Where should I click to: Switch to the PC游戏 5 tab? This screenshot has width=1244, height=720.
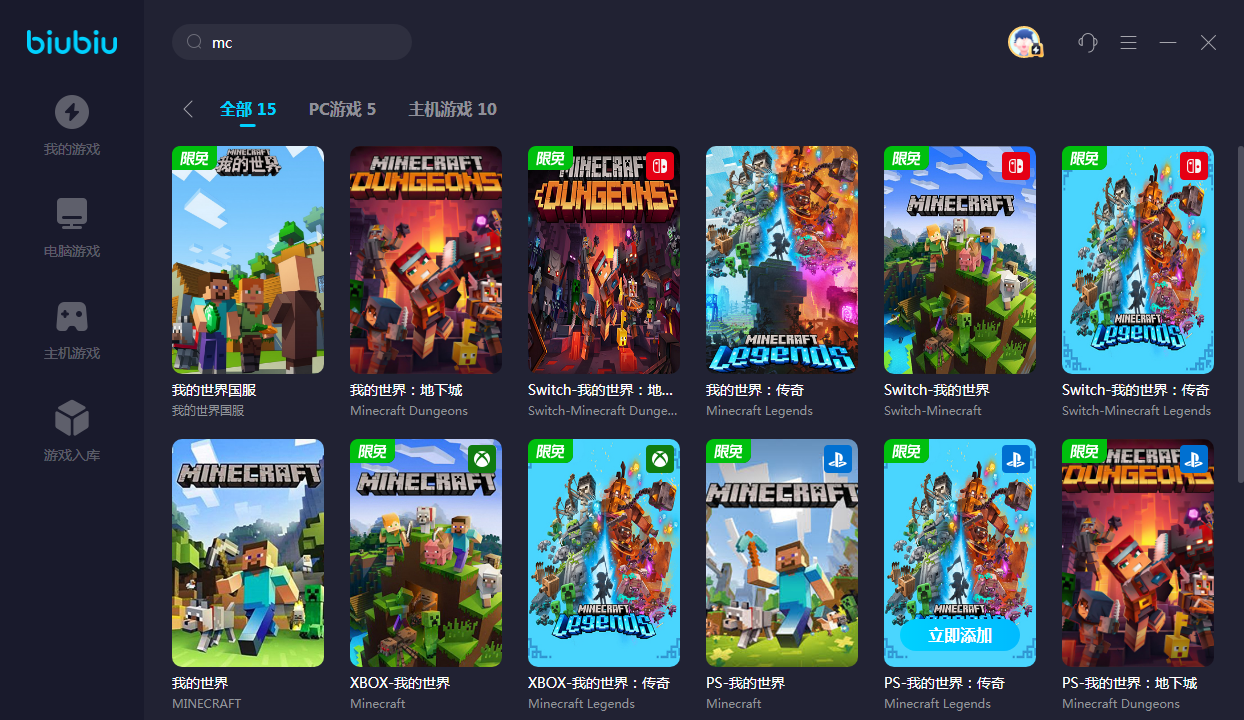click(x=342, y=109)
